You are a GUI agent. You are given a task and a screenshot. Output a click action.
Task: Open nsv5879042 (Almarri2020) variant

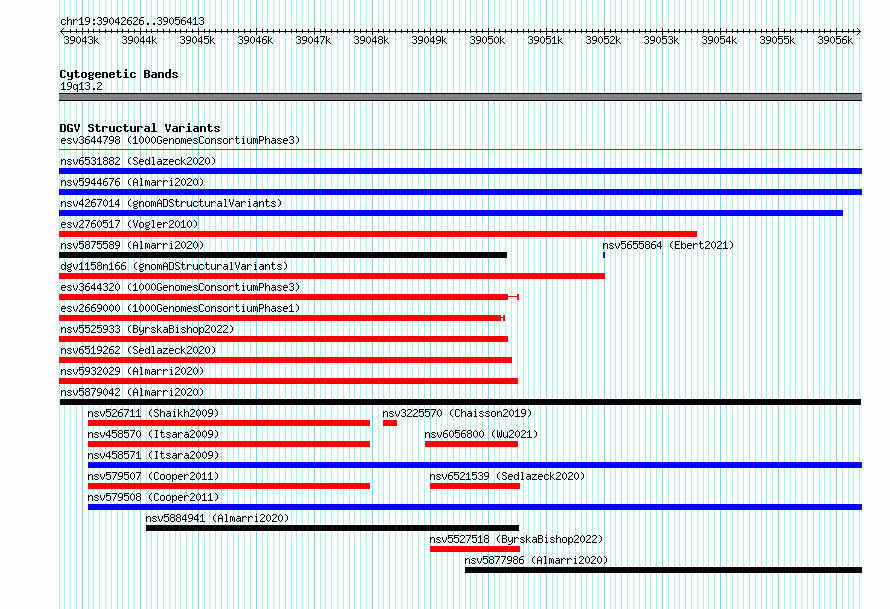pos(132,392)
